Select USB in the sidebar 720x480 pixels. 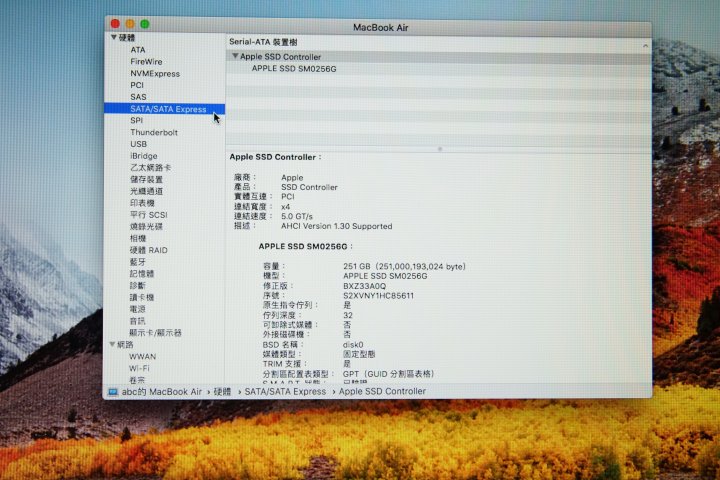(x=138, y=144)
